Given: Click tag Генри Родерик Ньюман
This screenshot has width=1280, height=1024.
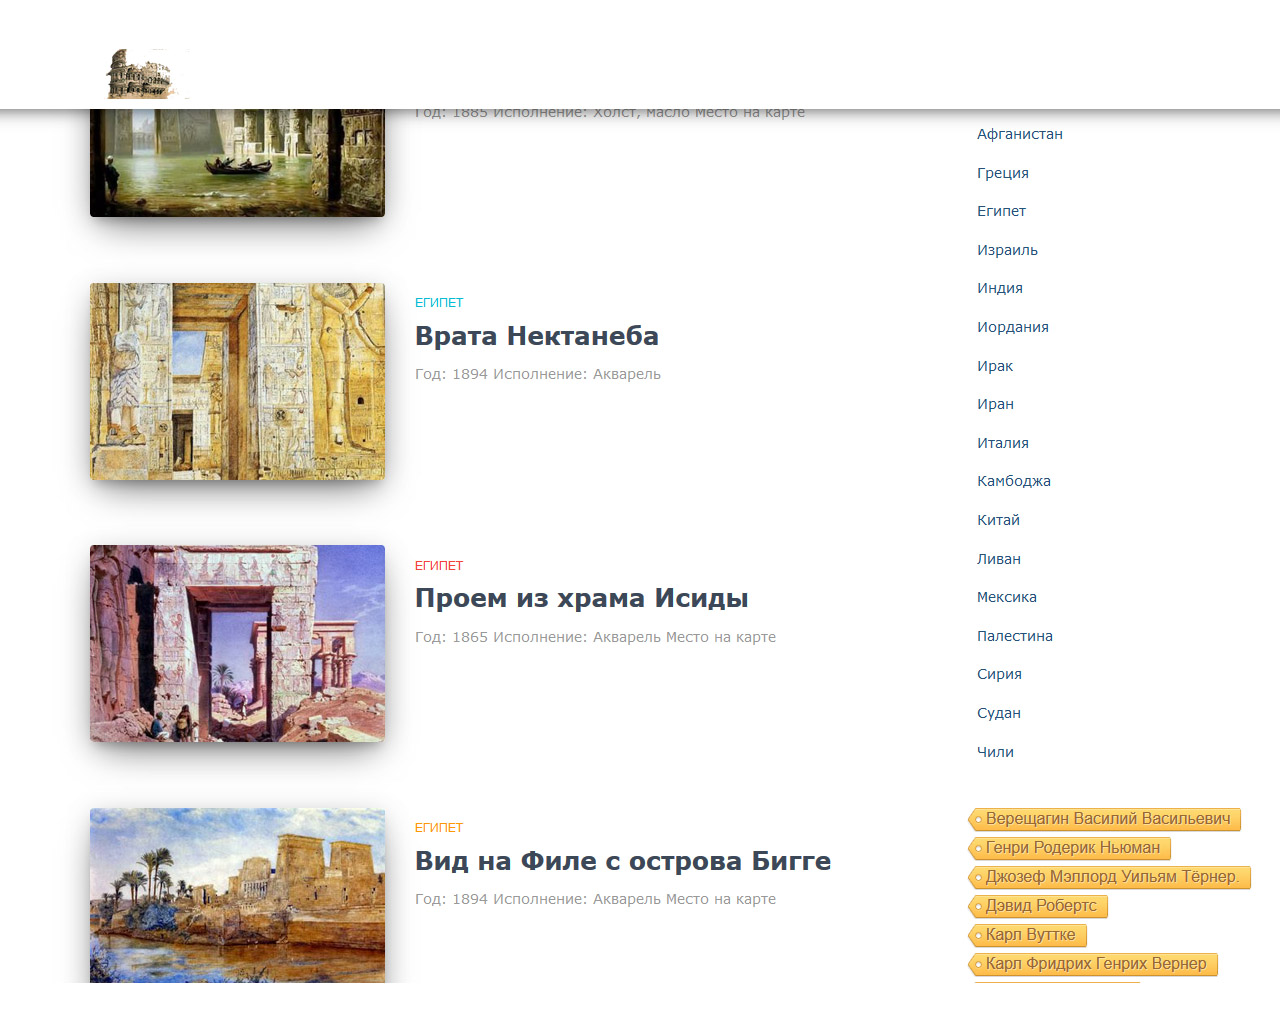Looking at the screenshot, I should [x=1069, y=848].
